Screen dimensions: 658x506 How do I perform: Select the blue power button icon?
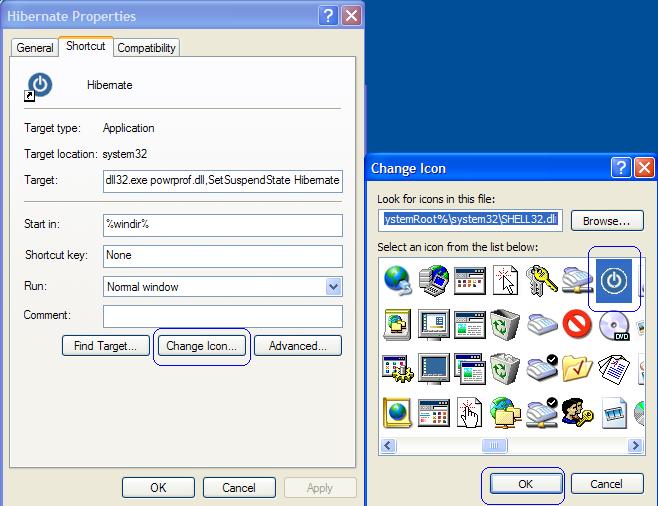(614, 280)
